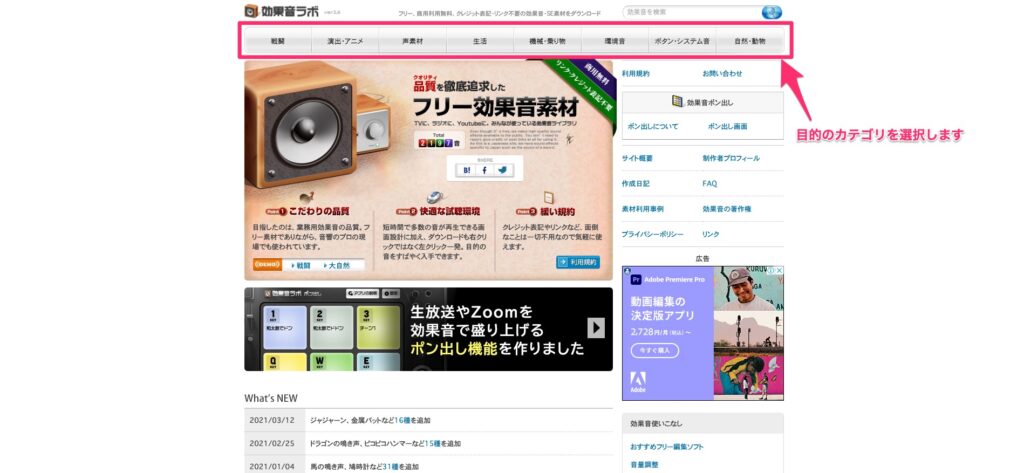
Task: Click into the 効果音を検索 search field
Action: pyautogui.click(x=690, y=12)
